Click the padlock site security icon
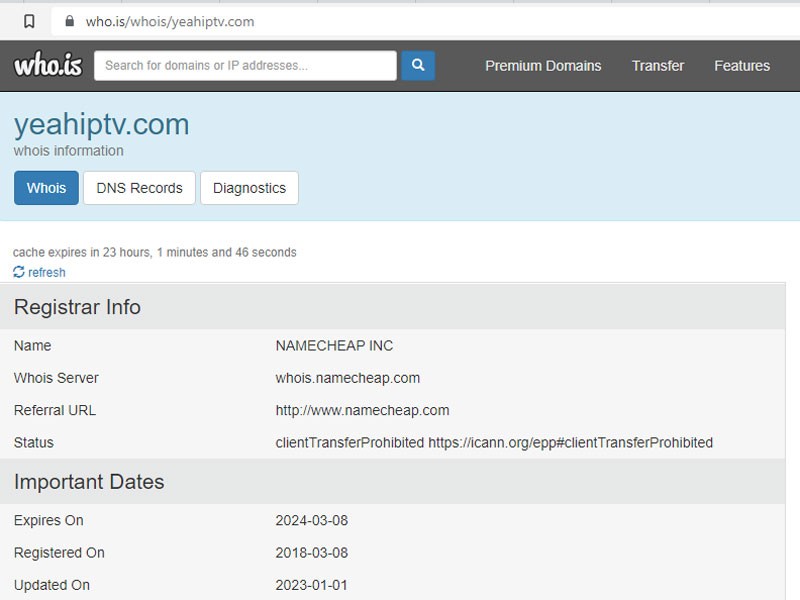The height and width of the screenshot is (600, 800). click(x=70, y=21)
